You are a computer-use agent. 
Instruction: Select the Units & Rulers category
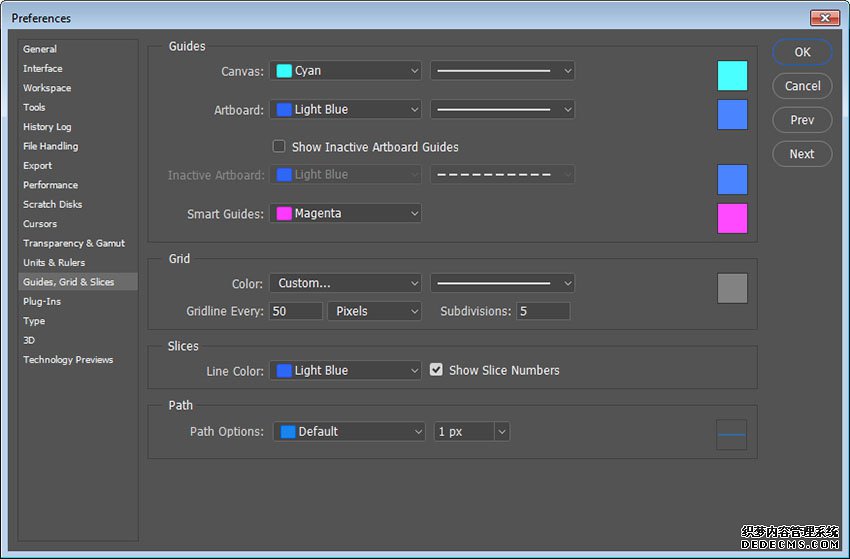pos(54,262)
